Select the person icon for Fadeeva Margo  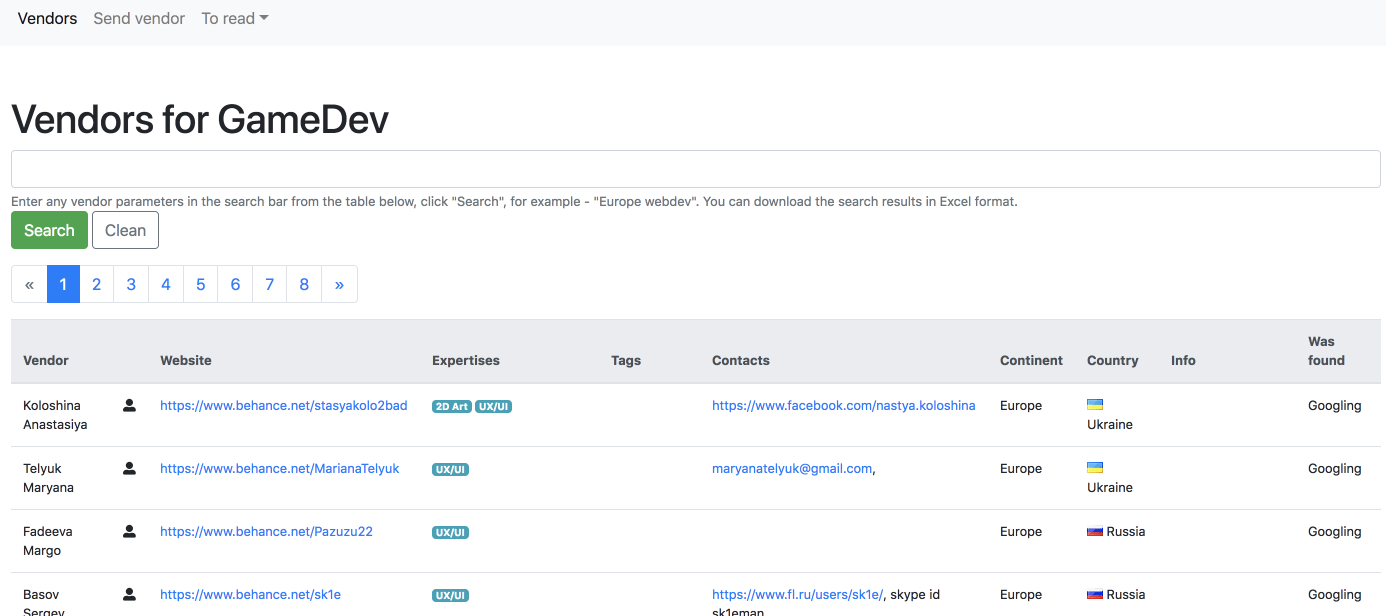129,531
